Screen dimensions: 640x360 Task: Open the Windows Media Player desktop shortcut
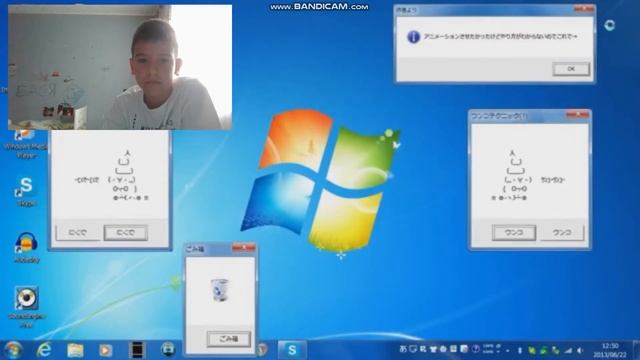pyautogui.click(x=25, y=144)
